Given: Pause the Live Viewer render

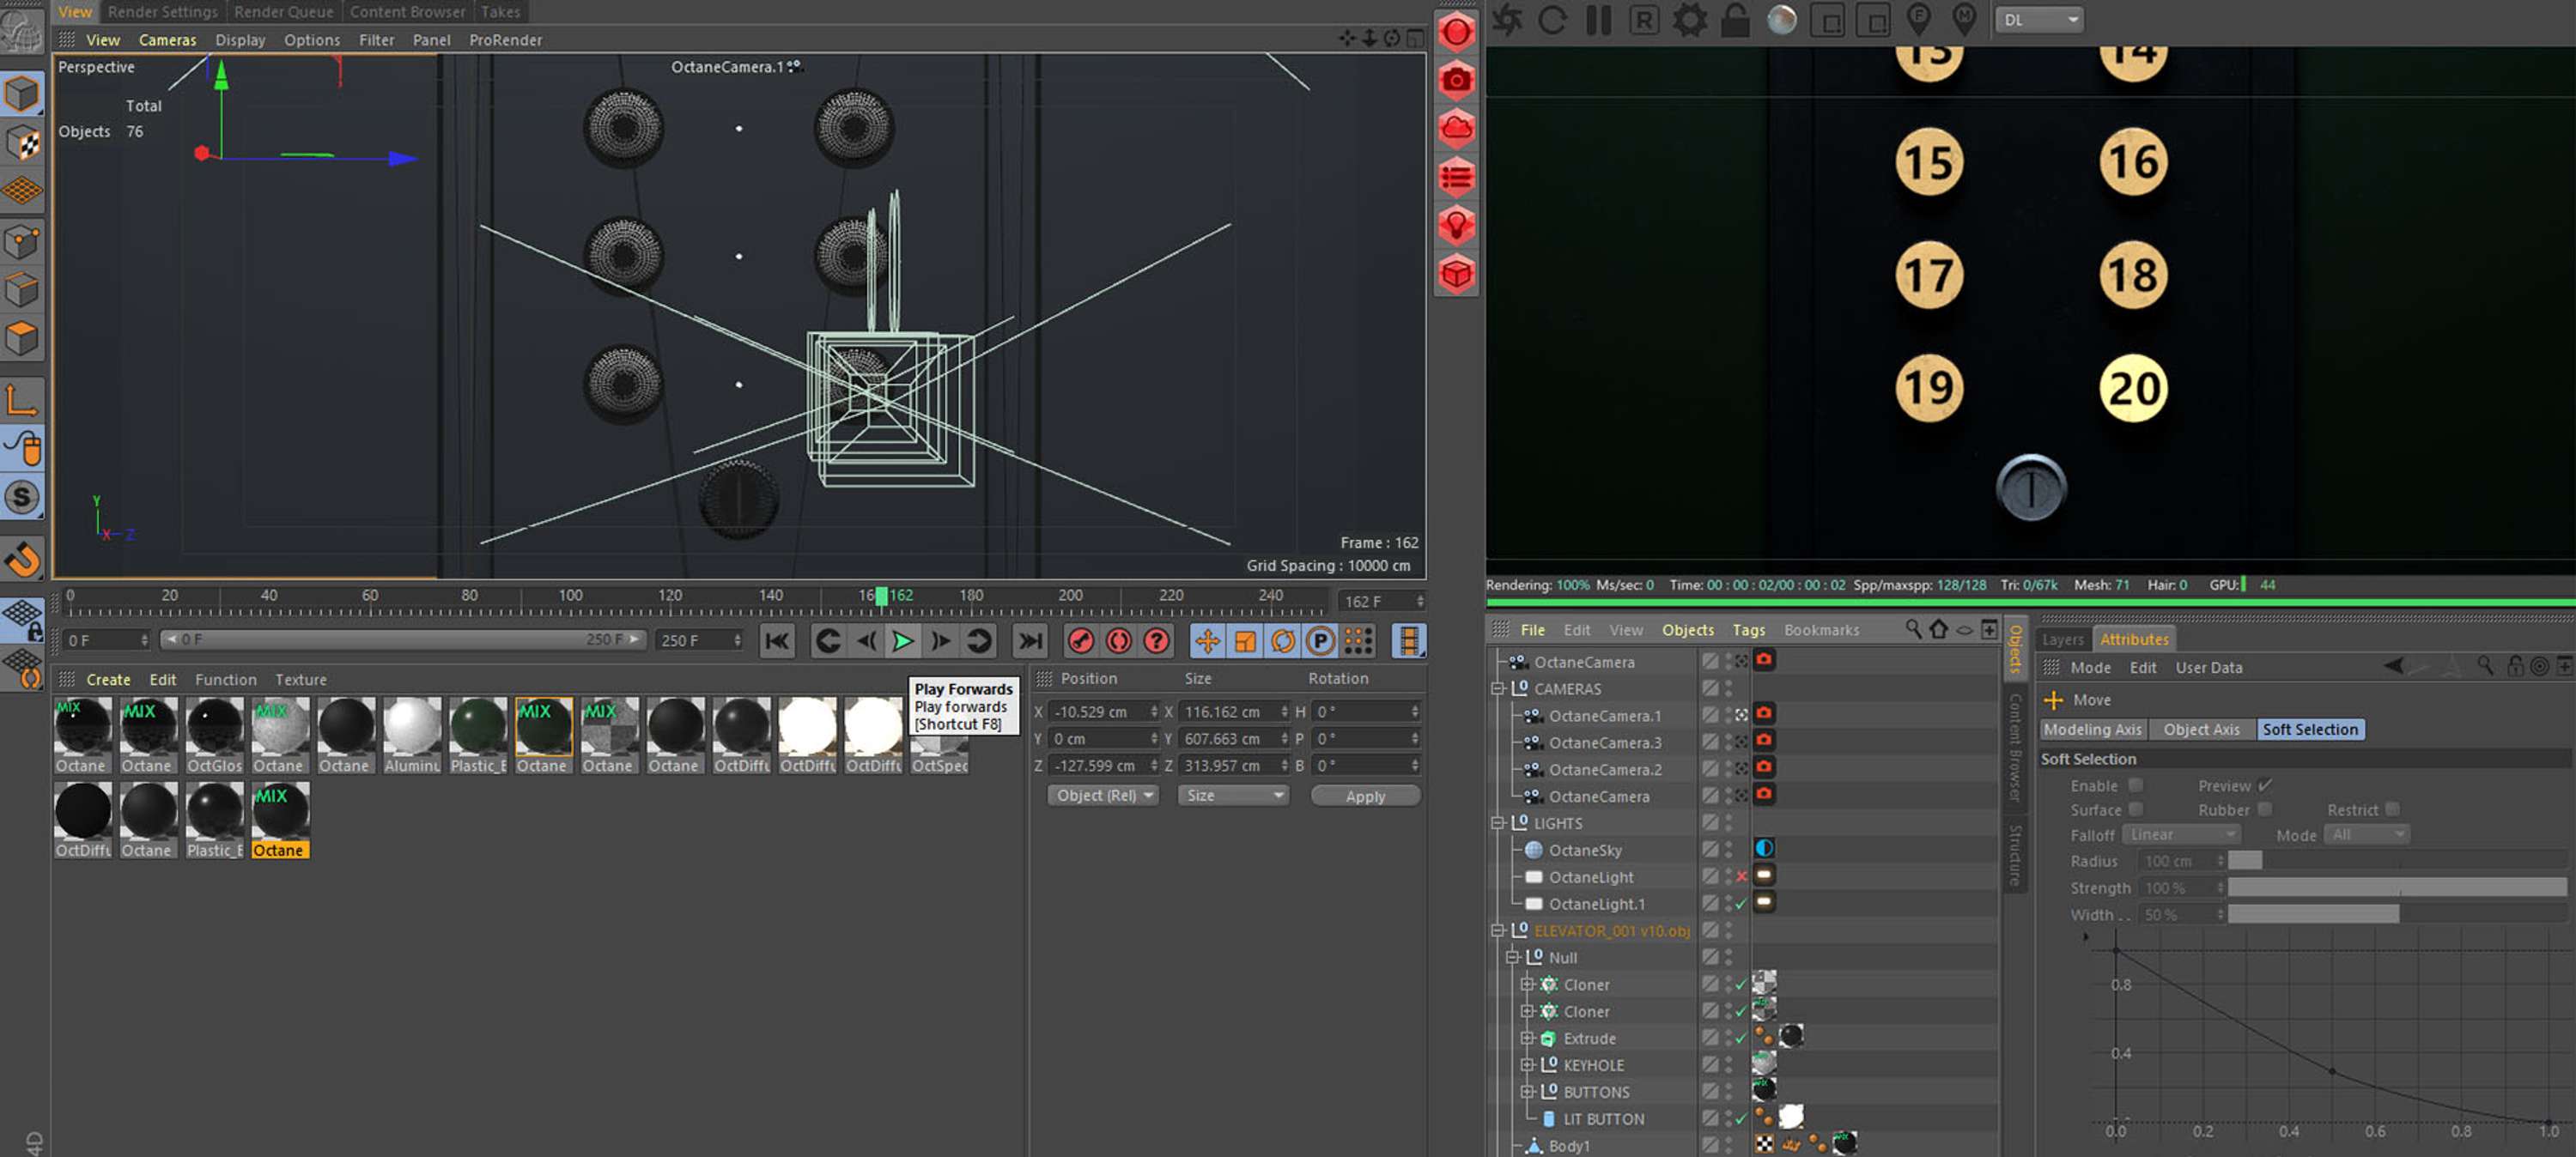Looking at the screenshot, I should pos(1598,20).
